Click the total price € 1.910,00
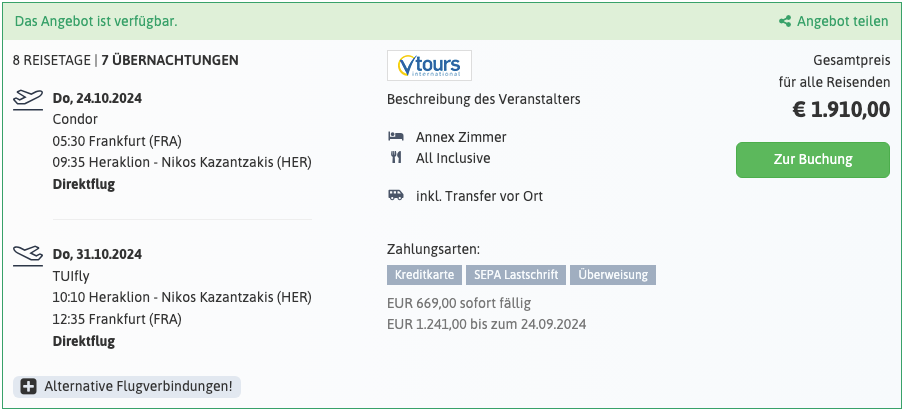The height and width of the screenshot is (411, 904). 841,110
